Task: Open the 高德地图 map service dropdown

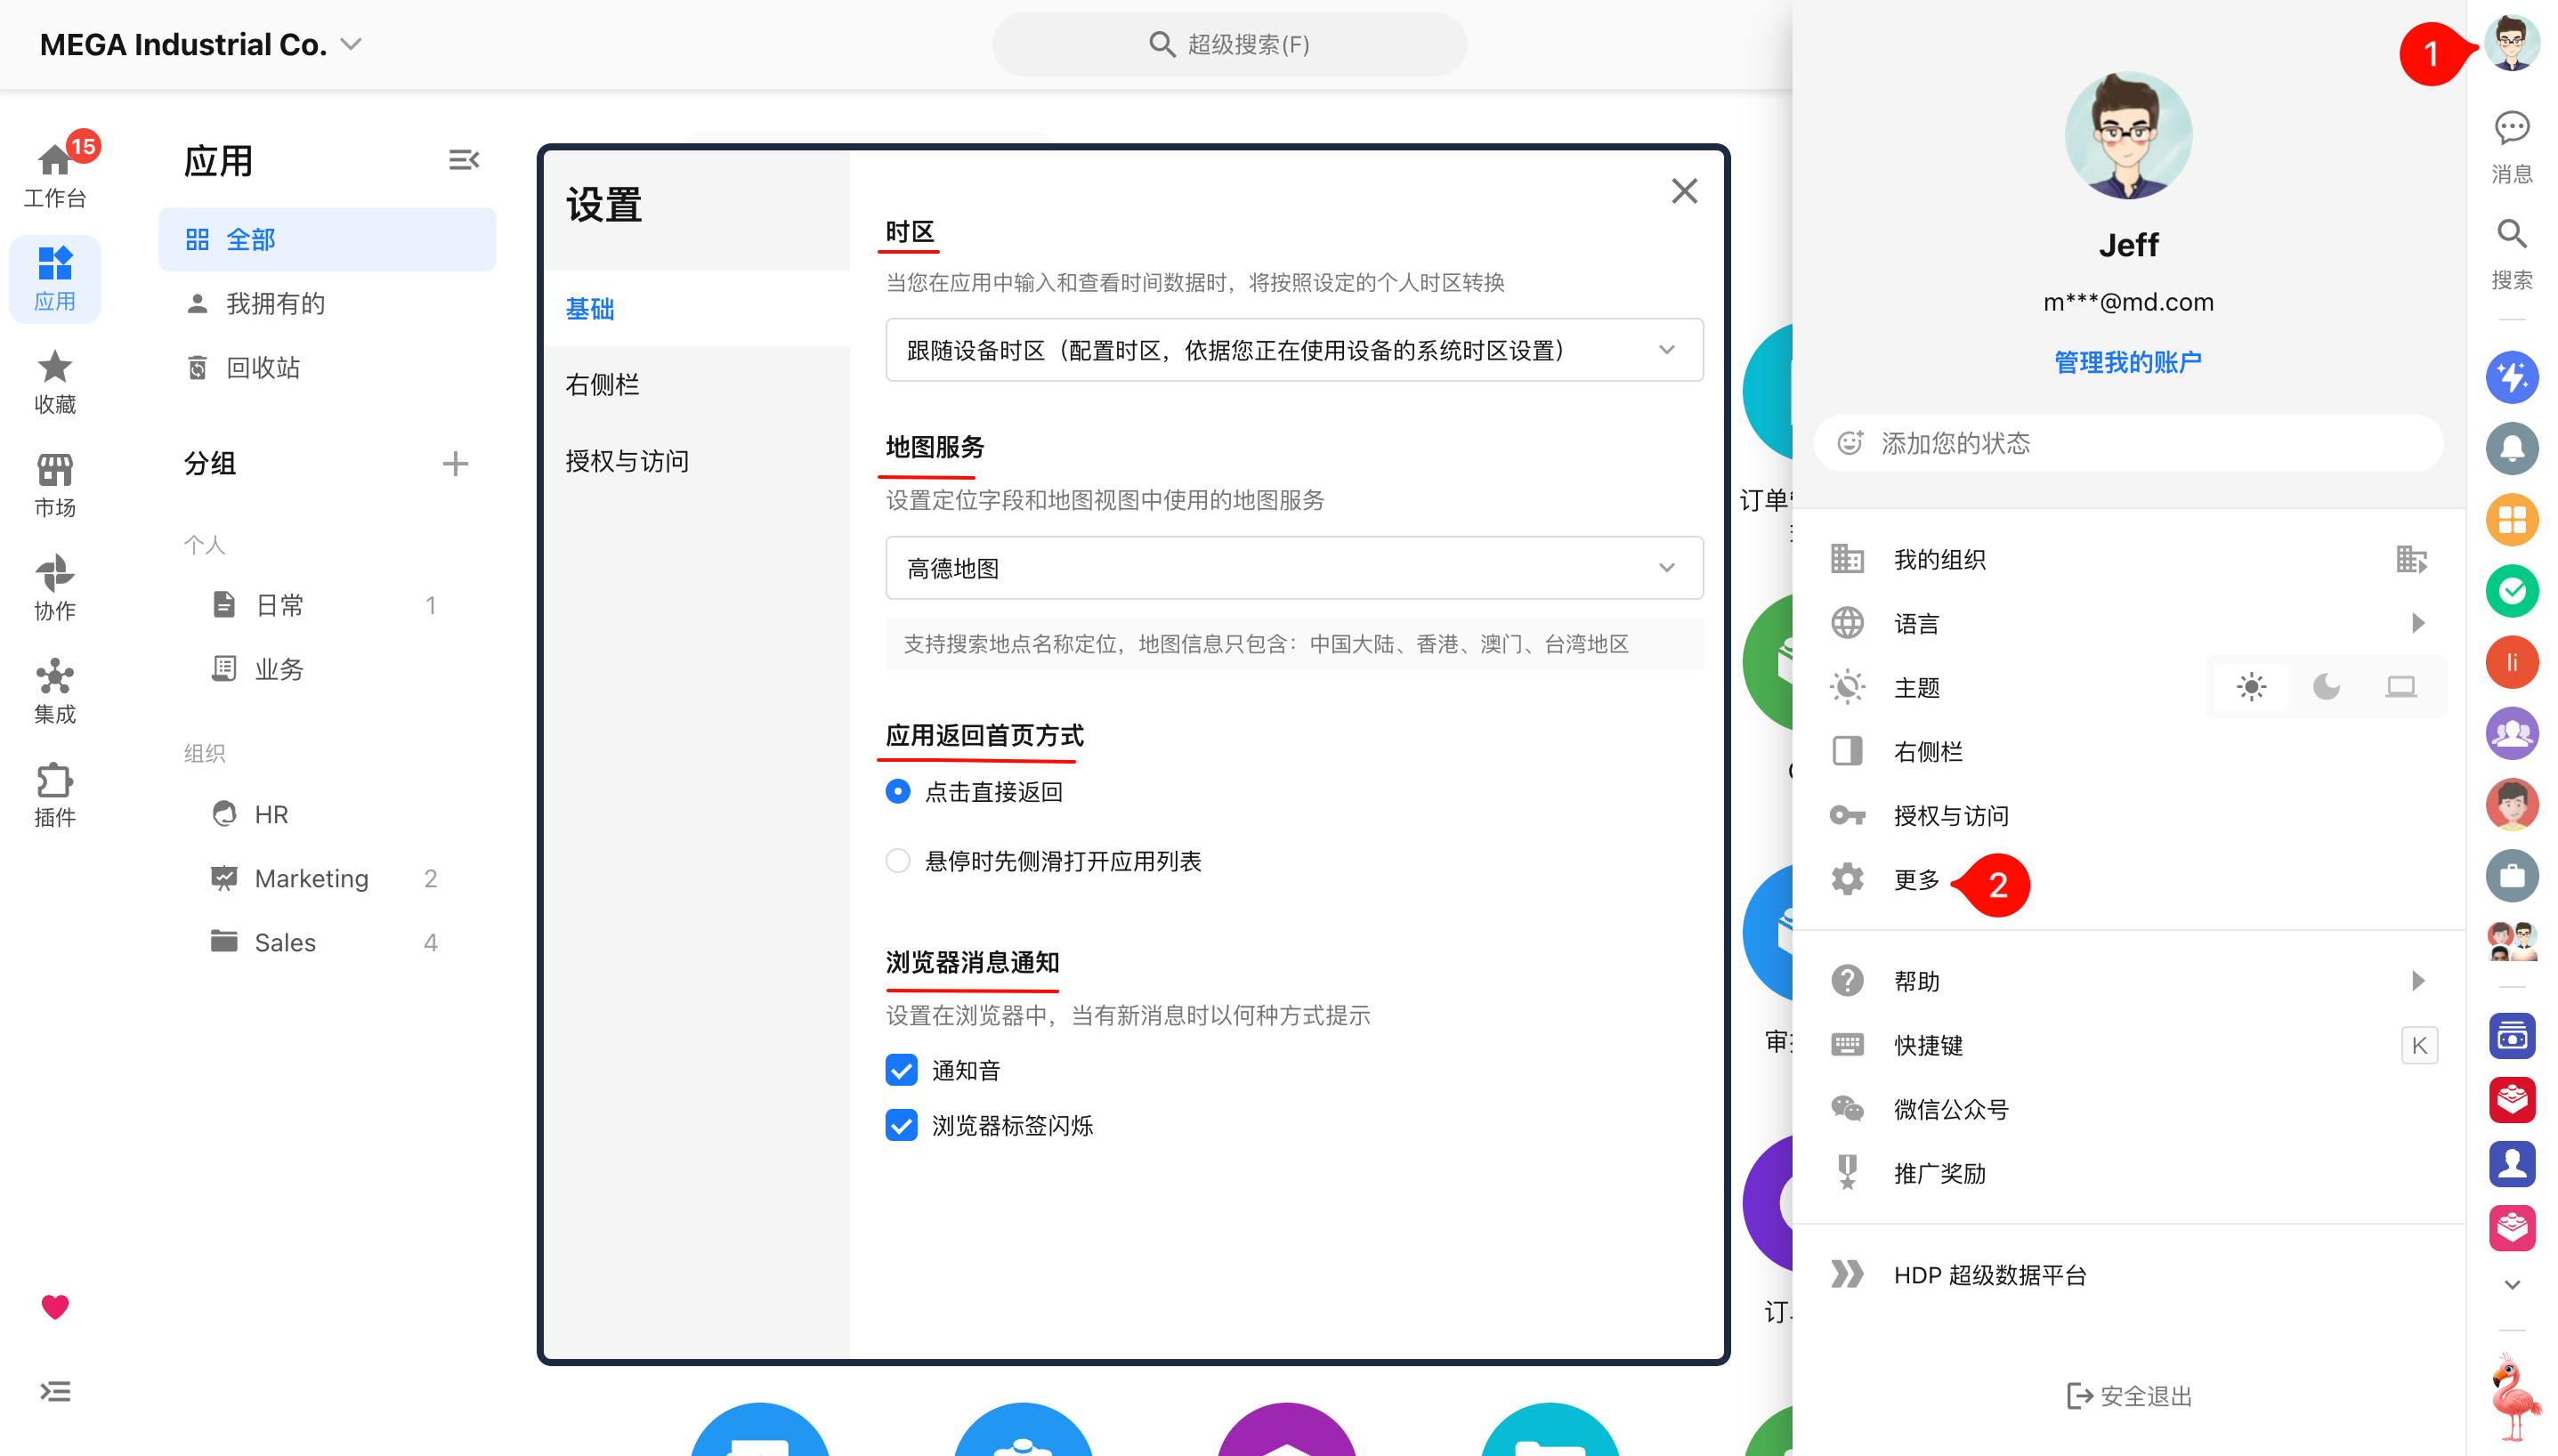Action: pos(1294,568)
